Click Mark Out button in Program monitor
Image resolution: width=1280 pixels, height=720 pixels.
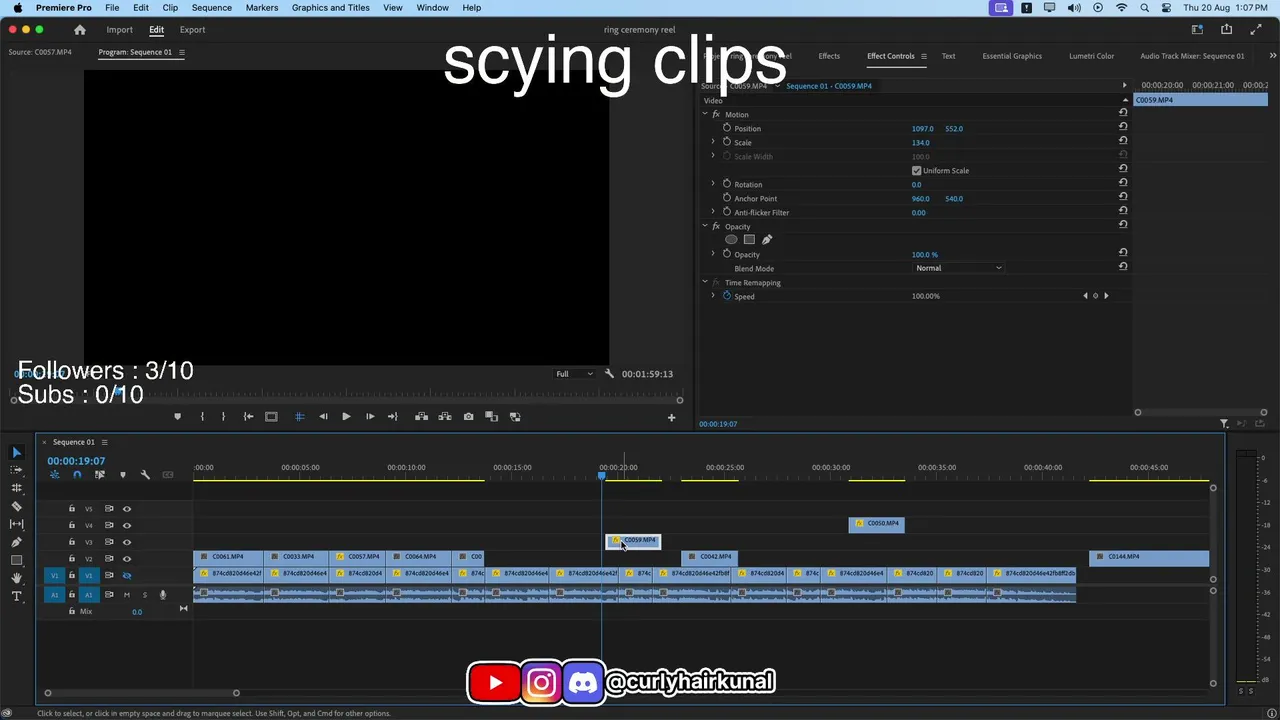223,417
